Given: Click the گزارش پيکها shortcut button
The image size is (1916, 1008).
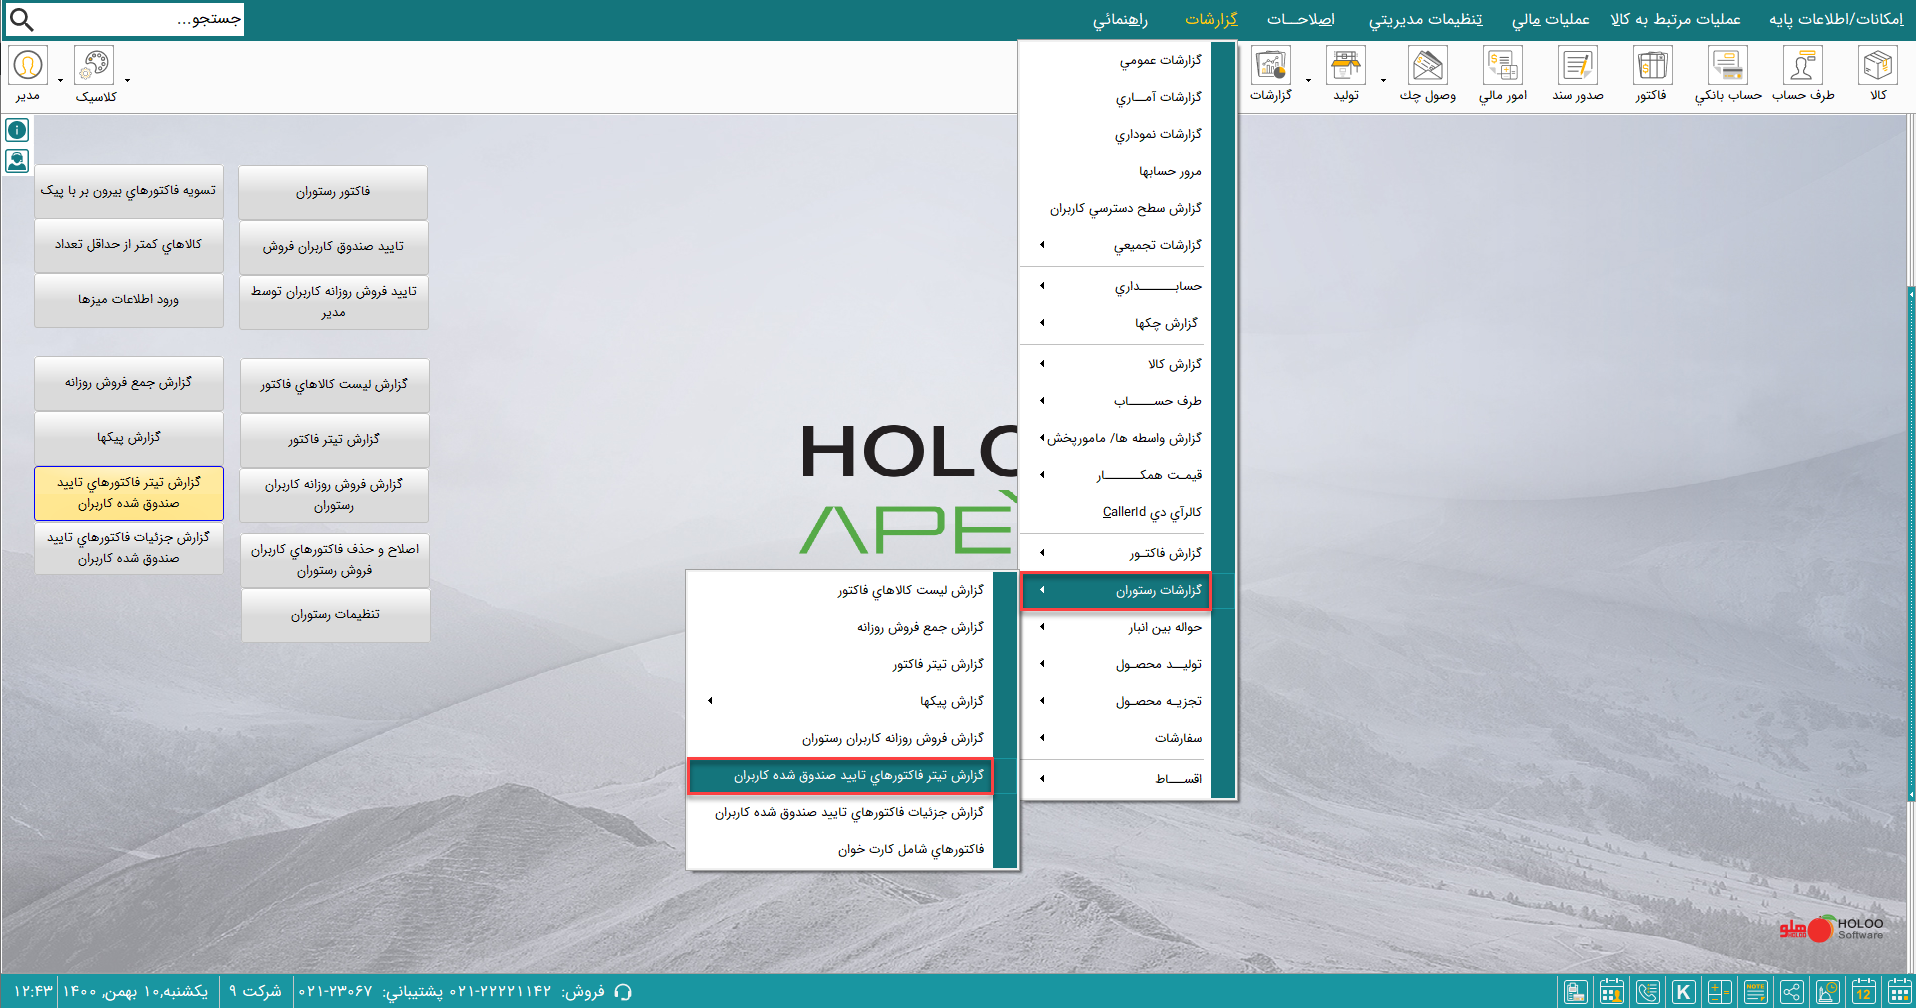Looking at the screenshot, I should (x=128, y=438).
